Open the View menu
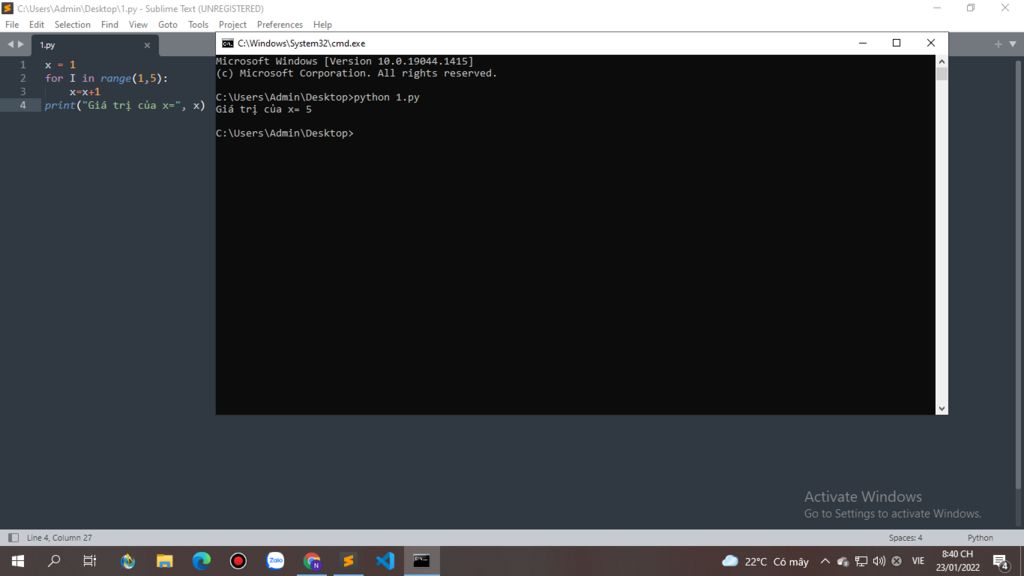The image size is (1024, 576). point(138,25)
